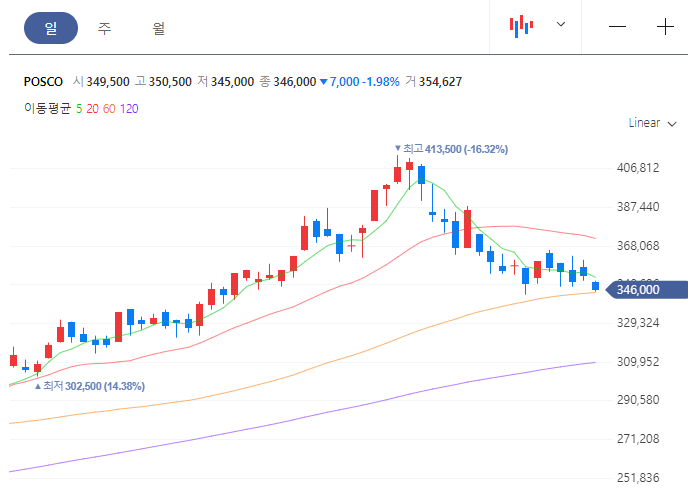The height and width of the screenshot is (496, 688).
Task: Open the Linear scale dropdown
Action: (x=652, y=123)
